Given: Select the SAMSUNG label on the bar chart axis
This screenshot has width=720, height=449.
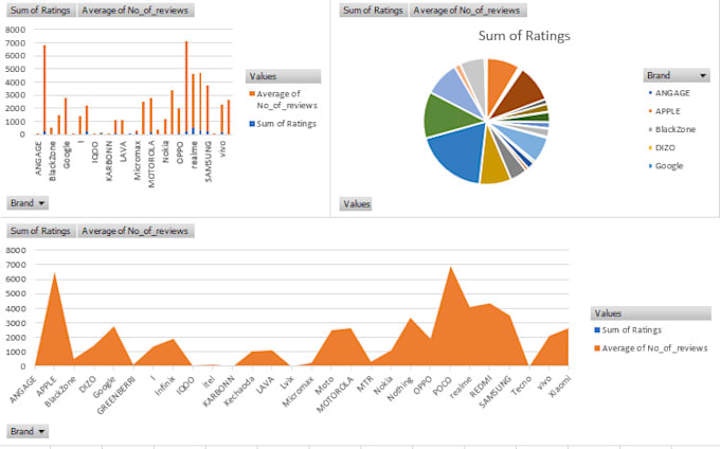Looking at the screenshot, I should pyautogui.click(x=208, y=161).
